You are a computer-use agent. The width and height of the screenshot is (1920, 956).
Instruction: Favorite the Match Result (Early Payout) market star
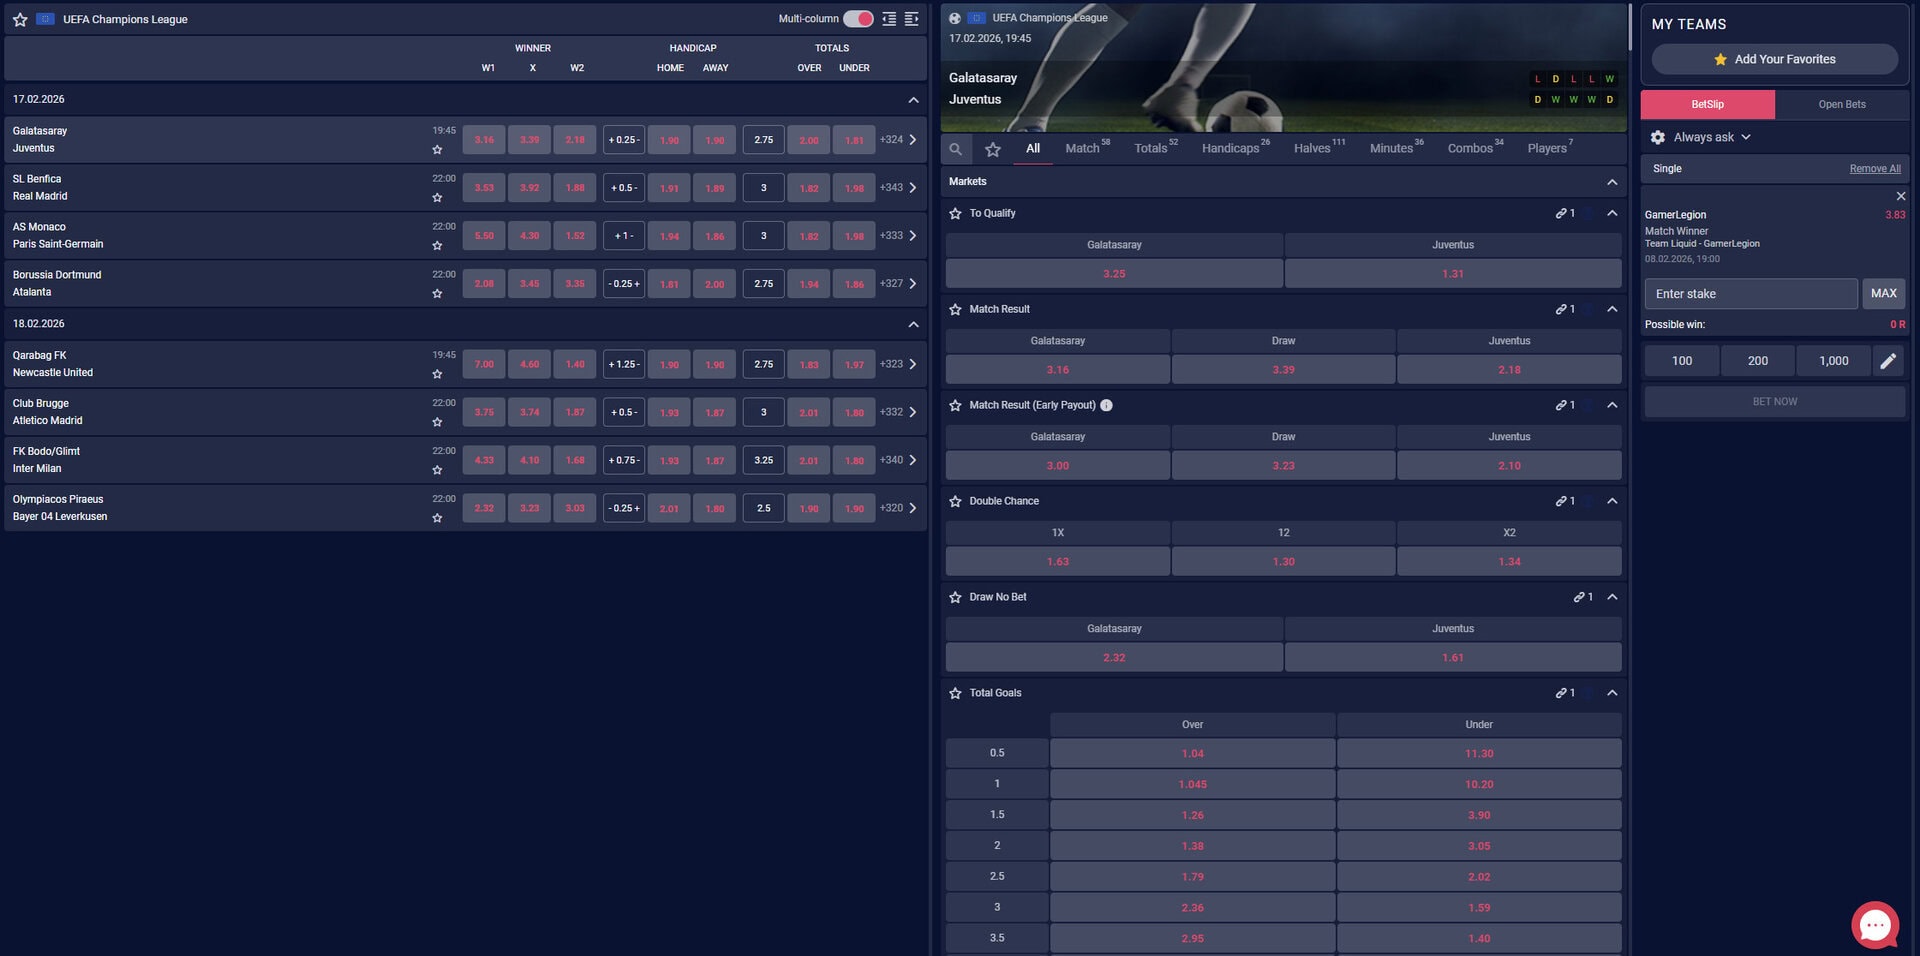[x=955, y=405]
